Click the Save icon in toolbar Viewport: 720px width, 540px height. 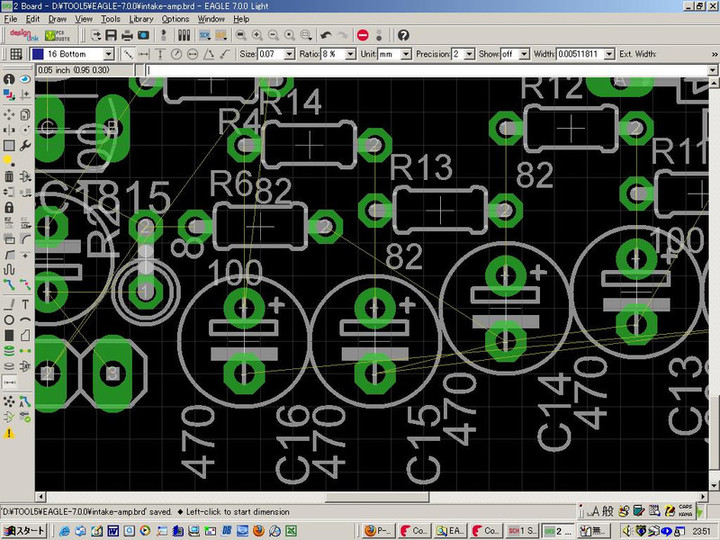click(x=111, y=35)
